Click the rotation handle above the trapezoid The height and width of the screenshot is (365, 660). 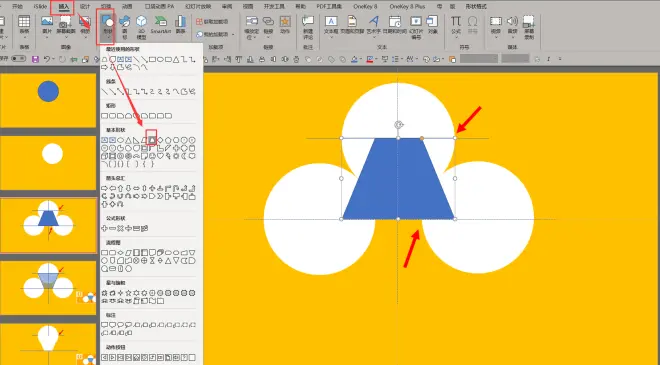pyautogui.click(x=399, y=125)
